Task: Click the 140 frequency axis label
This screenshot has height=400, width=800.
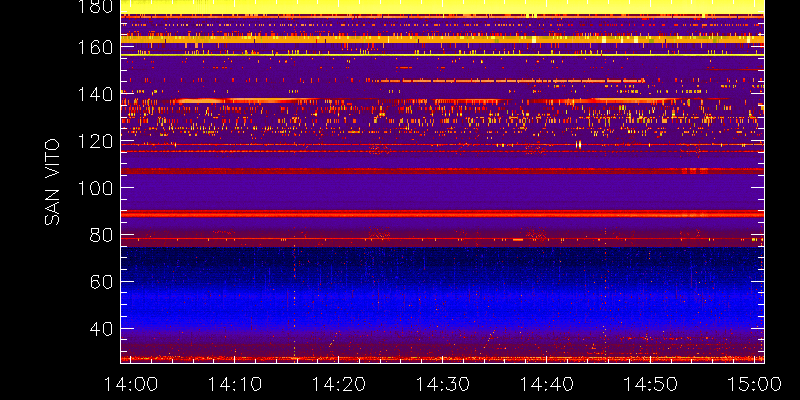Action: pyautogui.click(x=95, y=94)
